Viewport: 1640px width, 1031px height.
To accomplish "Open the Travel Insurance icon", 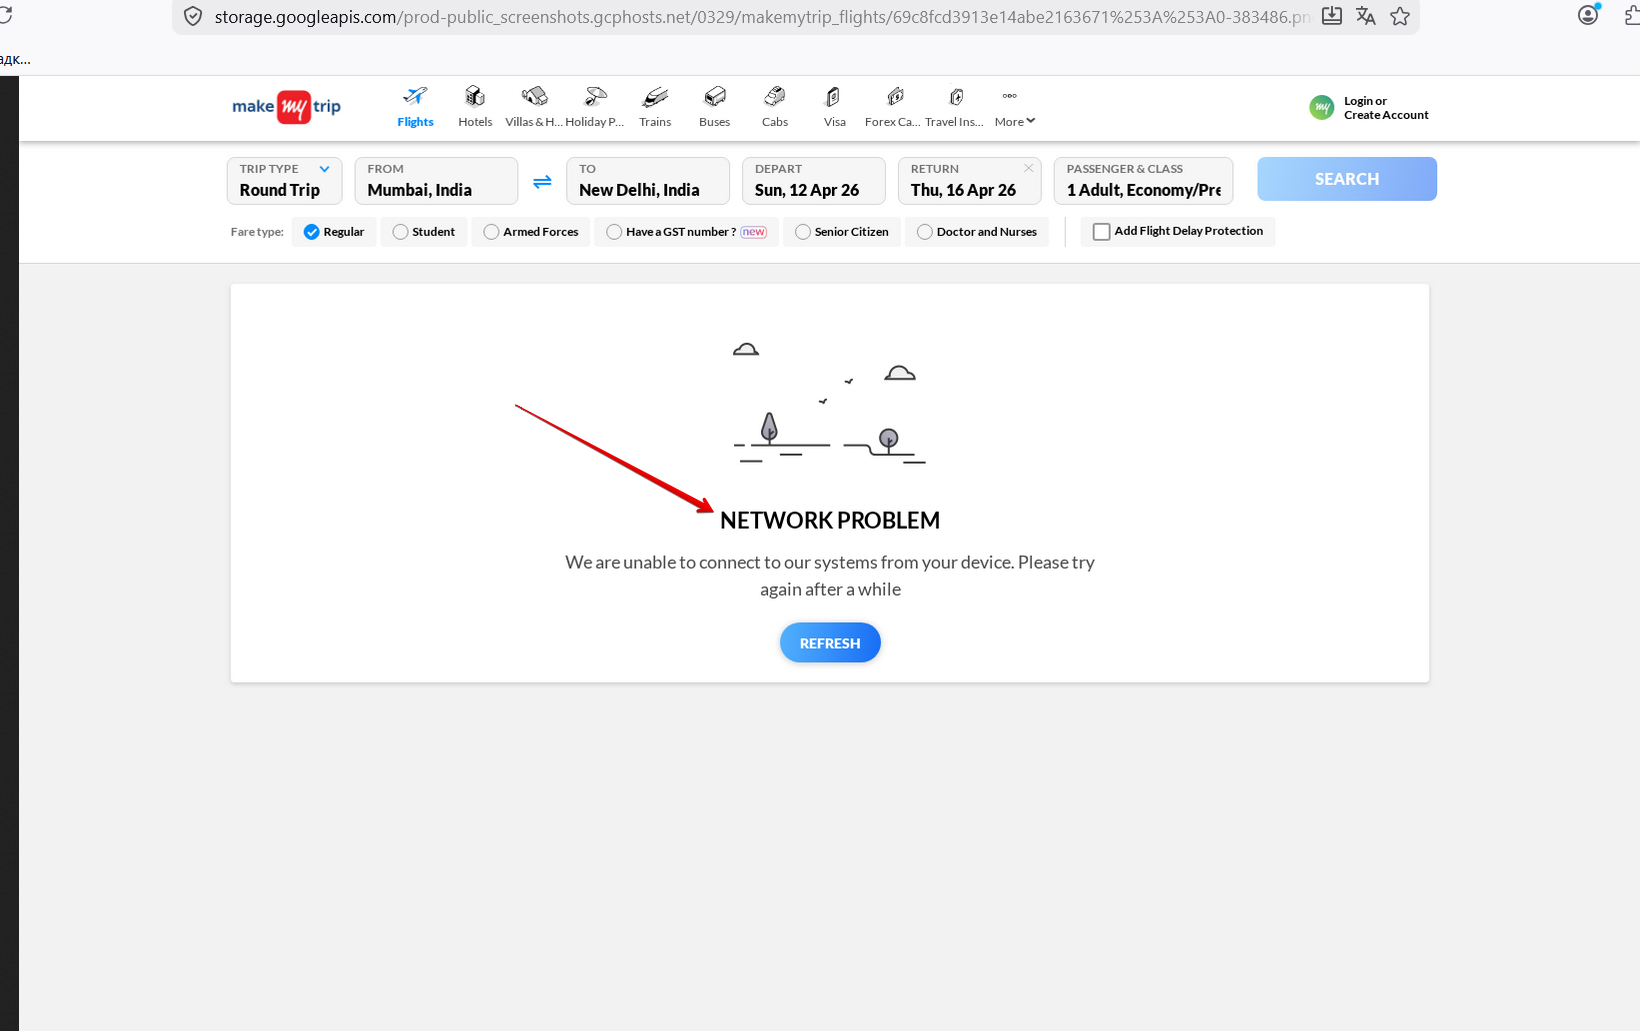I will coord(956,97).
